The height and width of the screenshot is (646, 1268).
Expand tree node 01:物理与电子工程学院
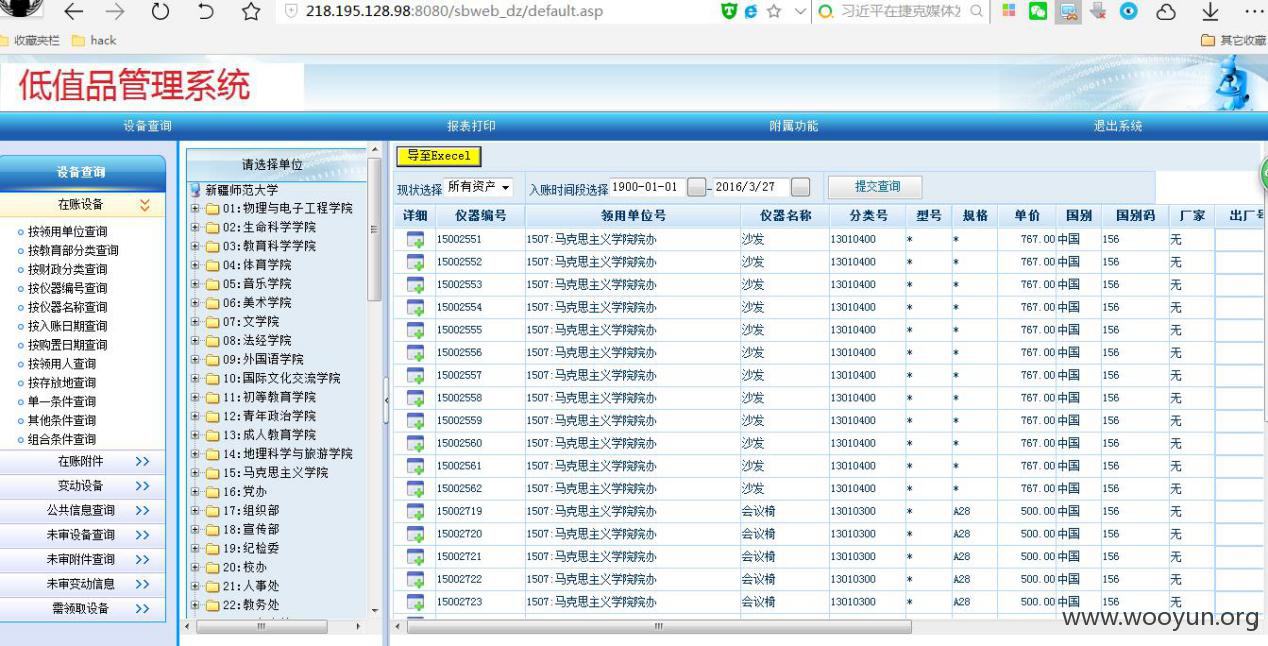click(x=195, y=208)
